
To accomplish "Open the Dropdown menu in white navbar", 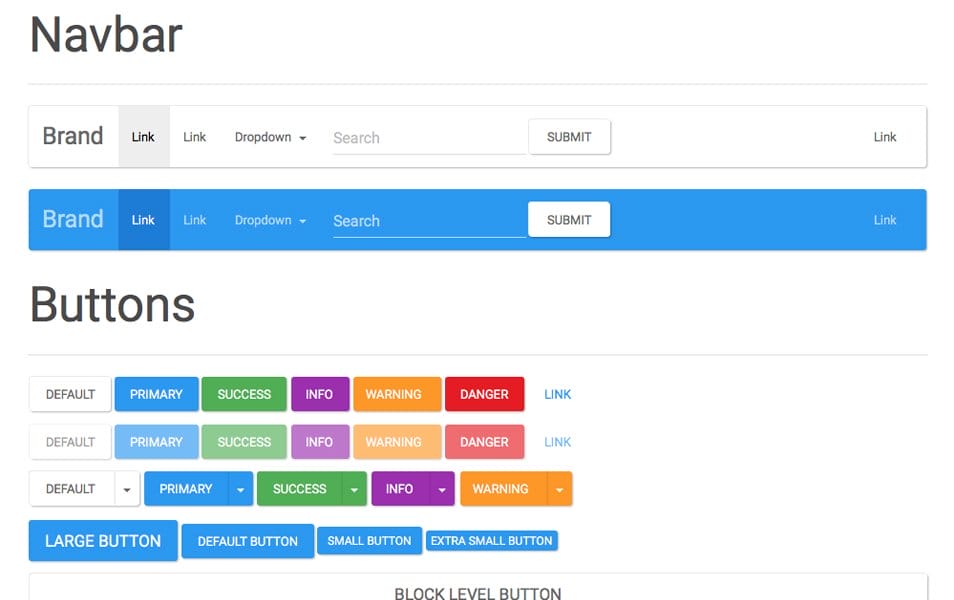I will tap(270, 137).
